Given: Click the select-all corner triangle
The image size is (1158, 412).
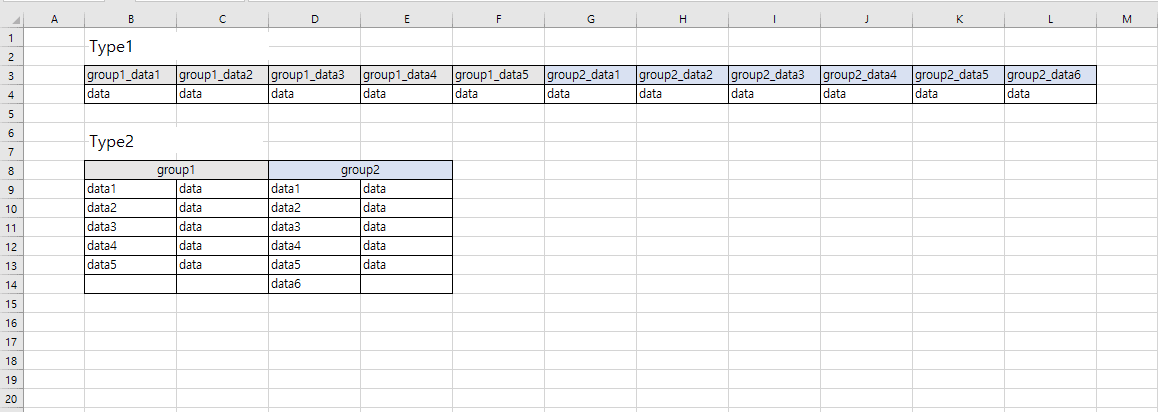Looking at the screenshot, I should coord(12,19).
